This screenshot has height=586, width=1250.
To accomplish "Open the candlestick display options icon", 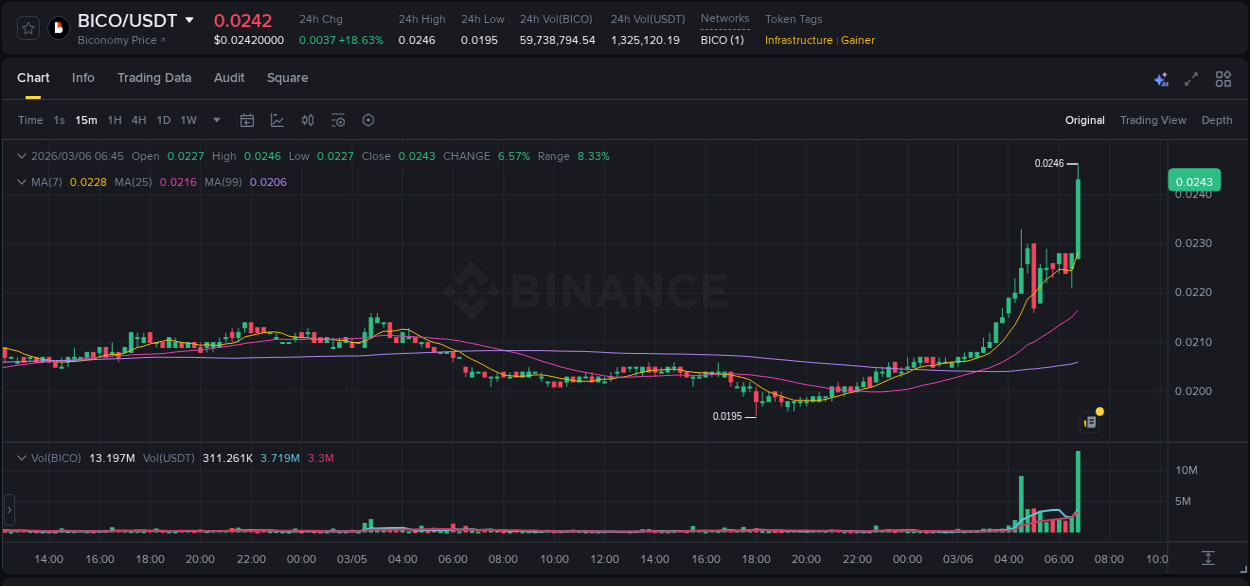I will (x=307, y=120).
